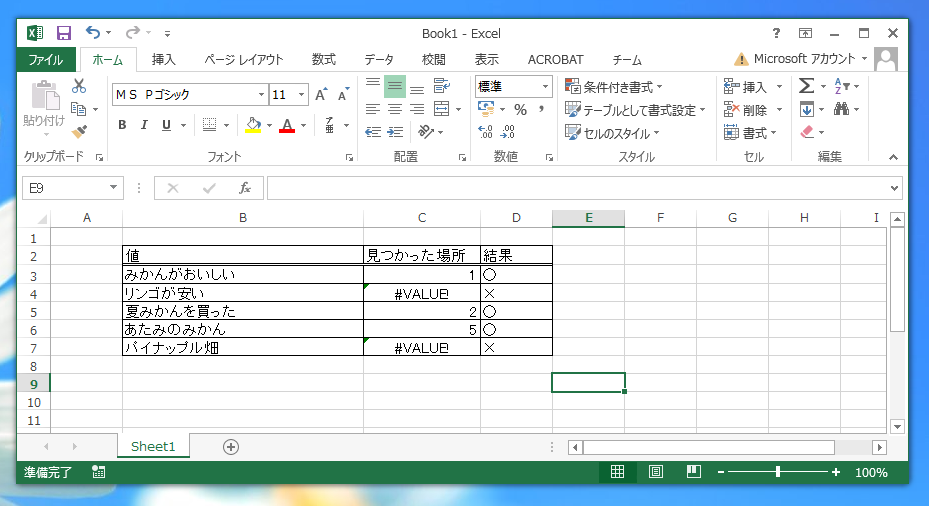The width and height of the screenshot is (929, 506).
Task: Expand the Borders dropdown arrow
Action: [x=226, y=126]
